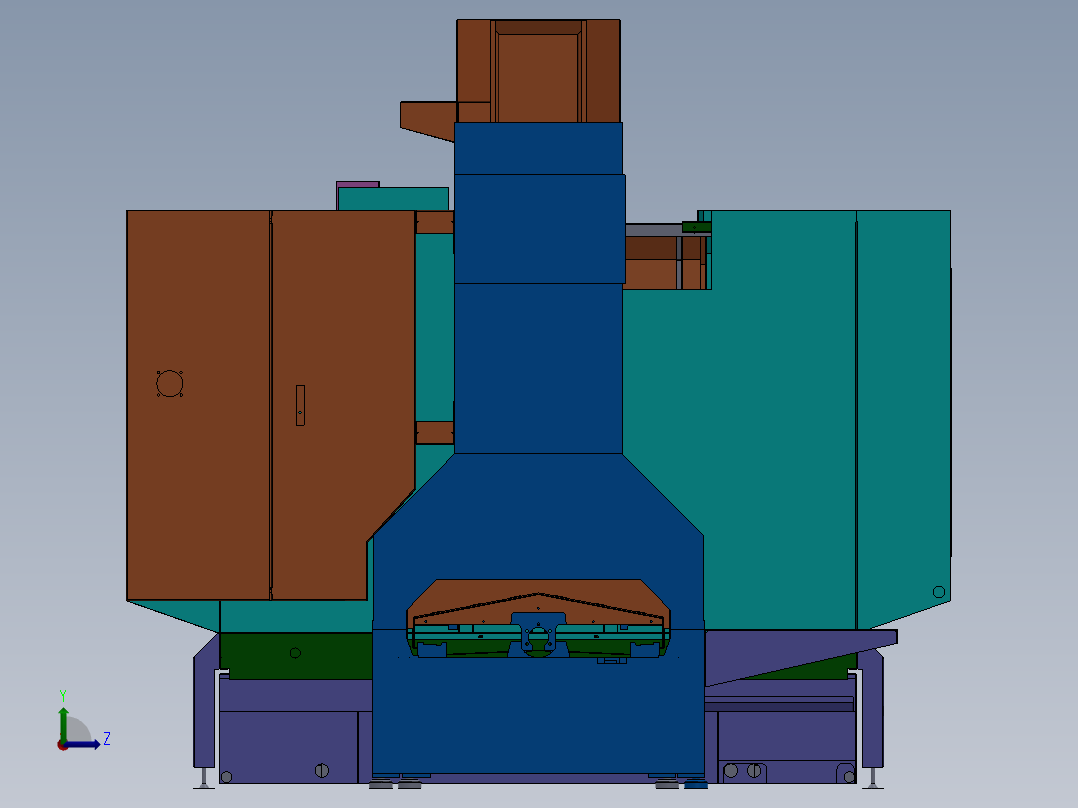Select circular port on brown left cabinet door
Image resolution: width=1078 pixels, height=808 pixels.
[170, 384]
